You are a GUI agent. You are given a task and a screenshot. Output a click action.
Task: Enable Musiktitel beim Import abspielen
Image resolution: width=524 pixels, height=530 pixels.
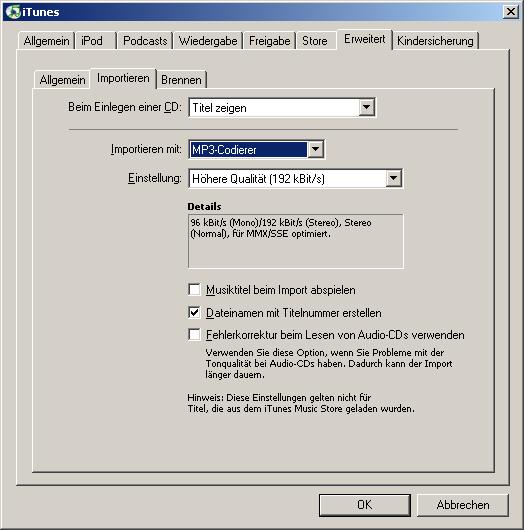click(194, 290)
